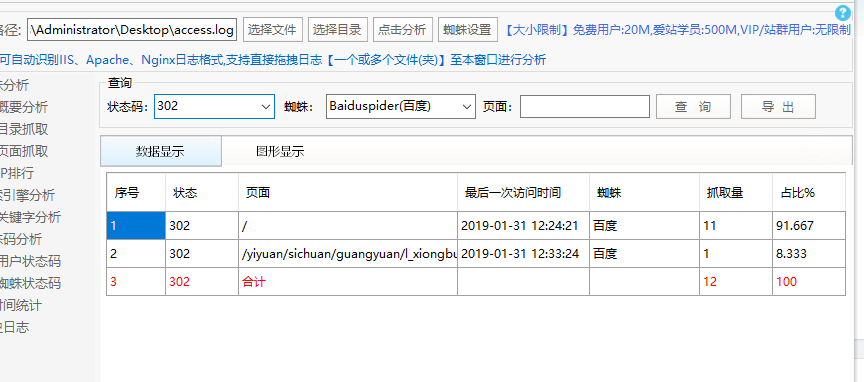Select the highlighted row number 1 cell

pyautogui.click(x=136, y=225)
